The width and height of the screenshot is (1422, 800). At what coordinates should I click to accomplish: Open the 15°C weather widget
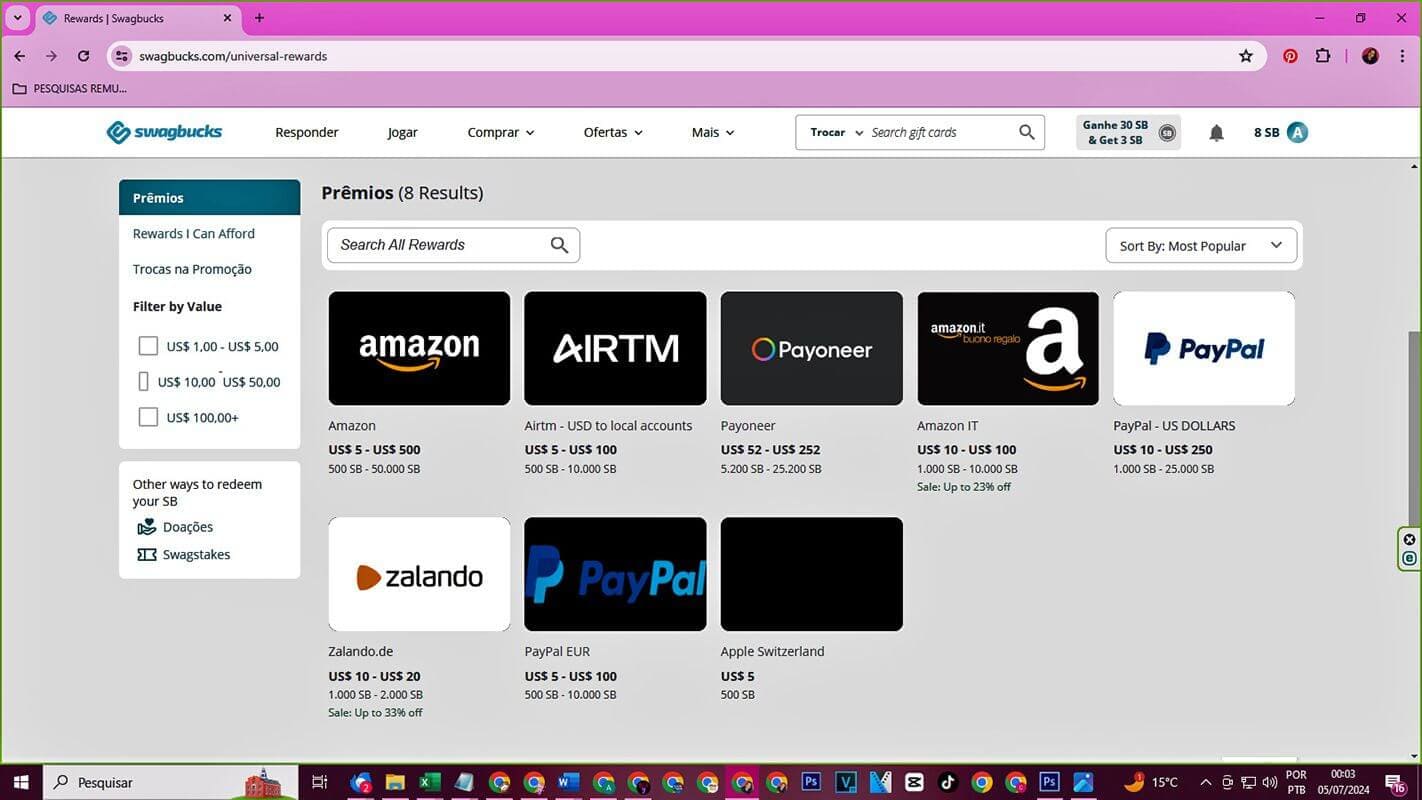coord(1152,782)
